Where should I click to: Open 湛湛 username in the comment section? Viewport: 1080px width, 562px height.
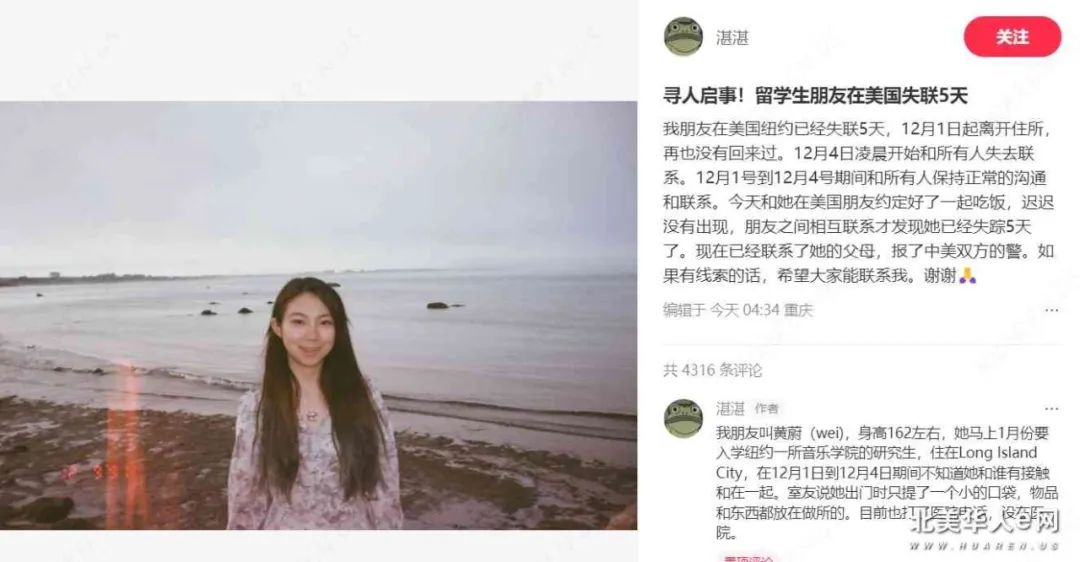pyautogui.click(x=730, y=408)
